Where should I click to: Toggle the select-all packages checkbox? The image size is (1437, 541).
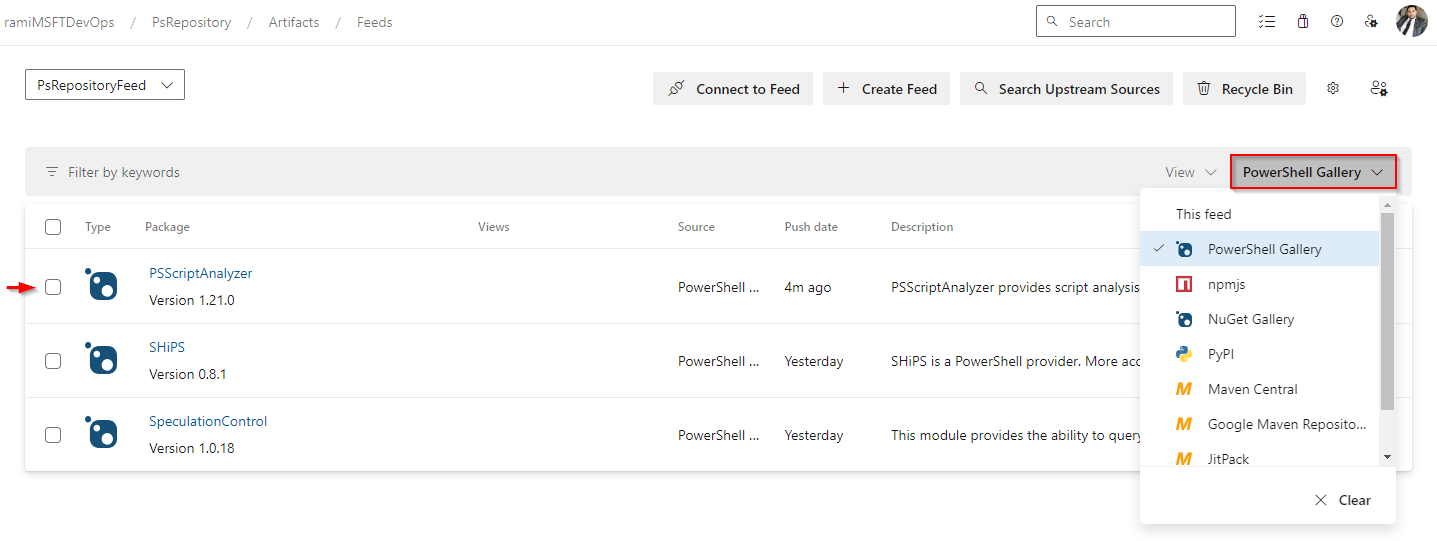coord(53,227)
